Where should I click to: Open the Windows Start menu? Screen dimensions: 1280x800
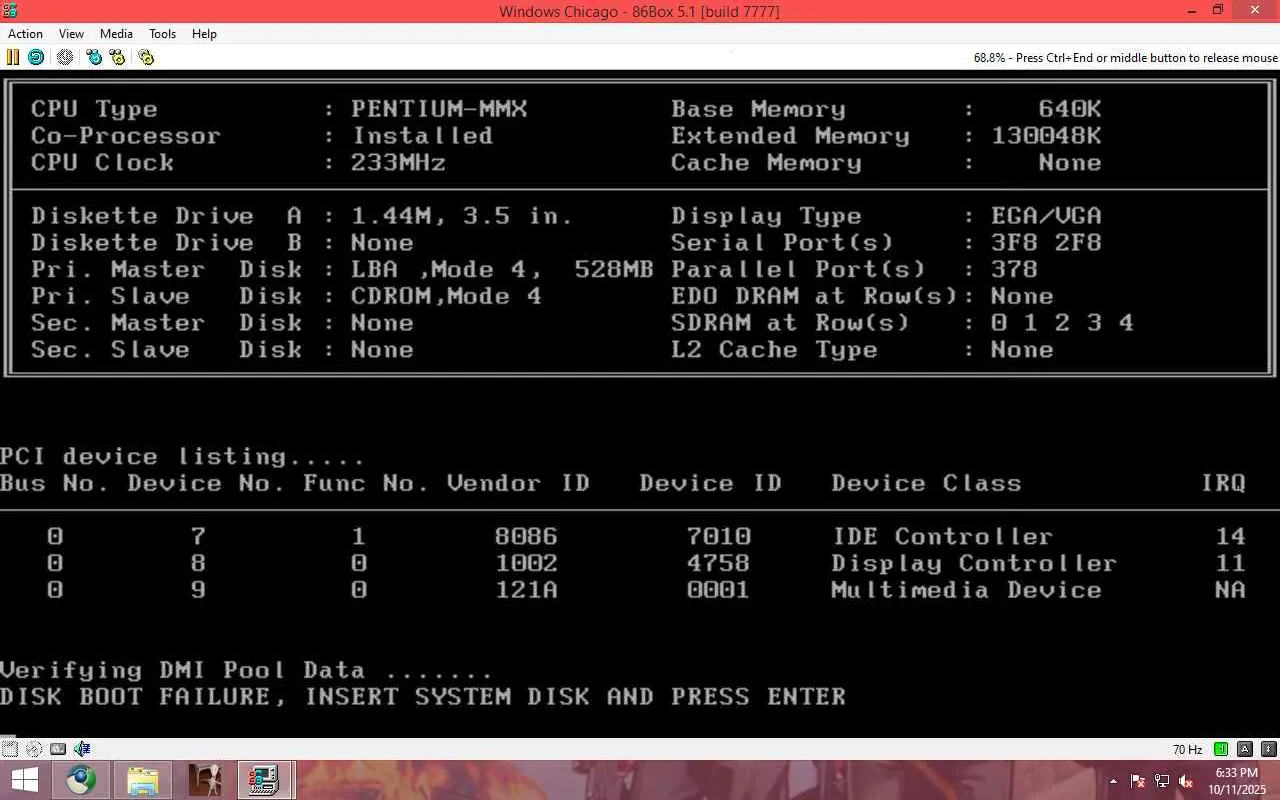(x=24, y=780)
